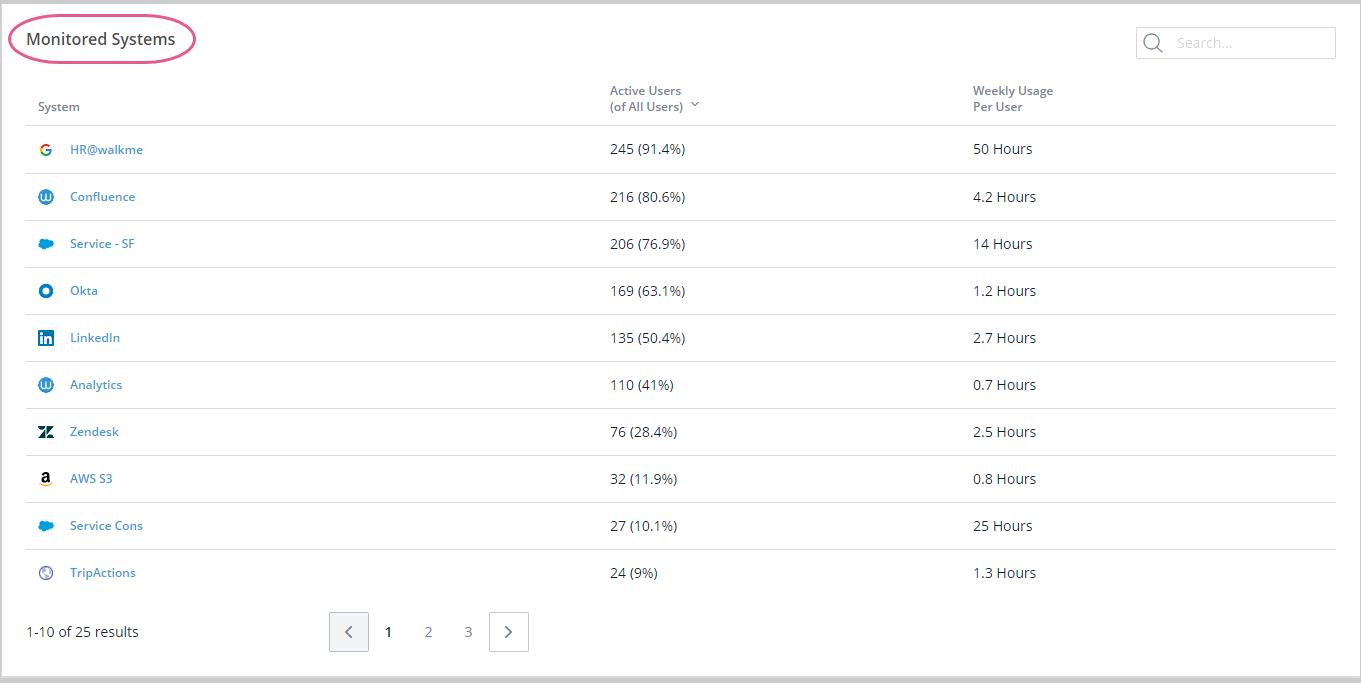Image resolution: width=1361 pixels, height=683 pixels.
Task: Click the 169 (63.1%) cell
Action: point(647,291)
